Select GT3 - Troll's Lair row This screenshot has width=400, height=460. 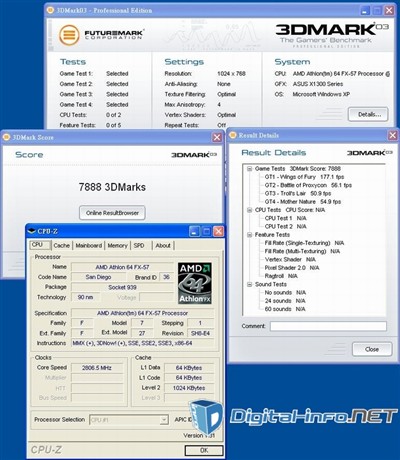298,193
